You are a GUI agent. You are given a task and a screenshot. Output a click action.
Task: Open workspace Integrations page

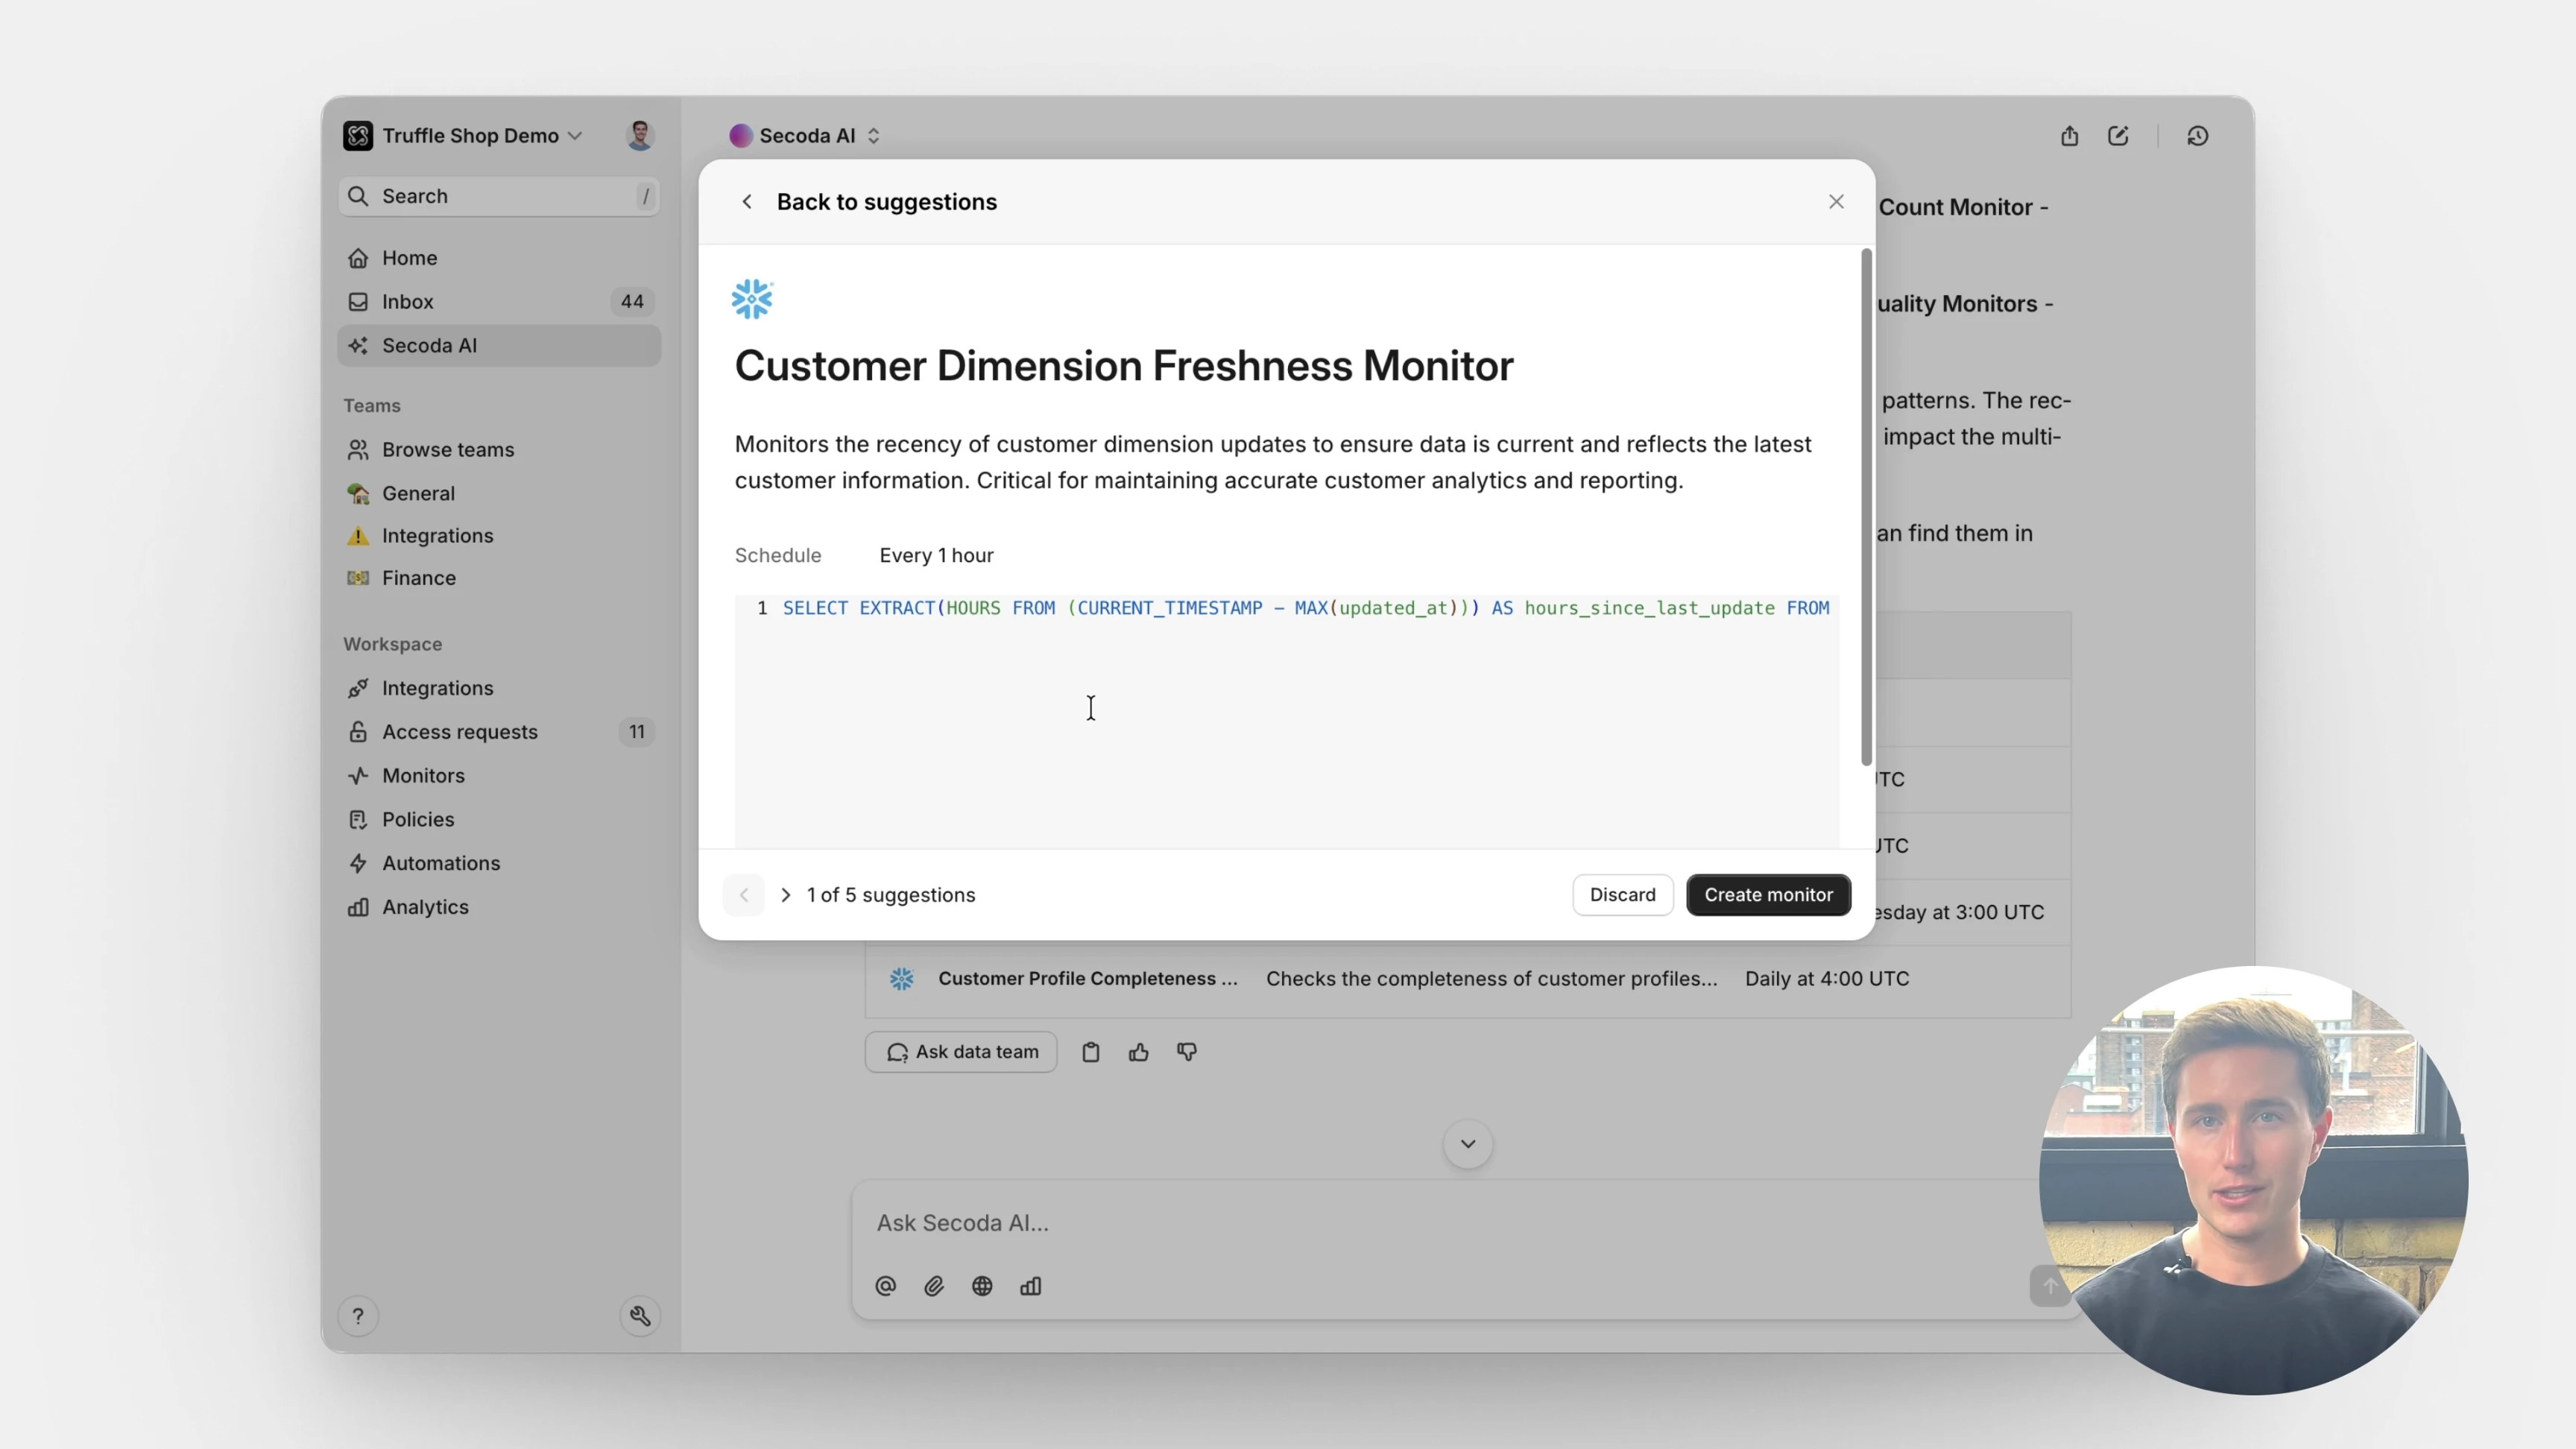pyautogui.click(x=499, y=688)
